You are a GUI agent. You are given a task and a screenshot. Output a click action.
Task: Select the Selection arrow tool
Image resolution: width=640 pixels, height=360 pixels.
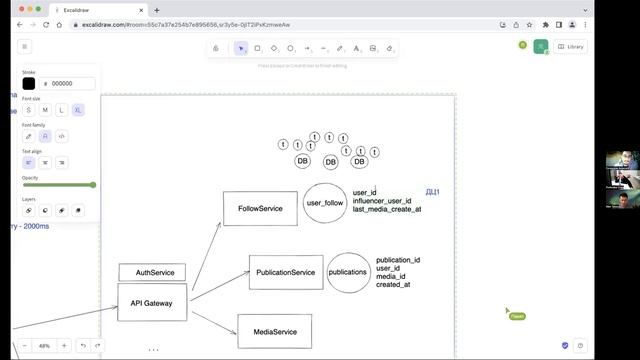click(241, 49)
